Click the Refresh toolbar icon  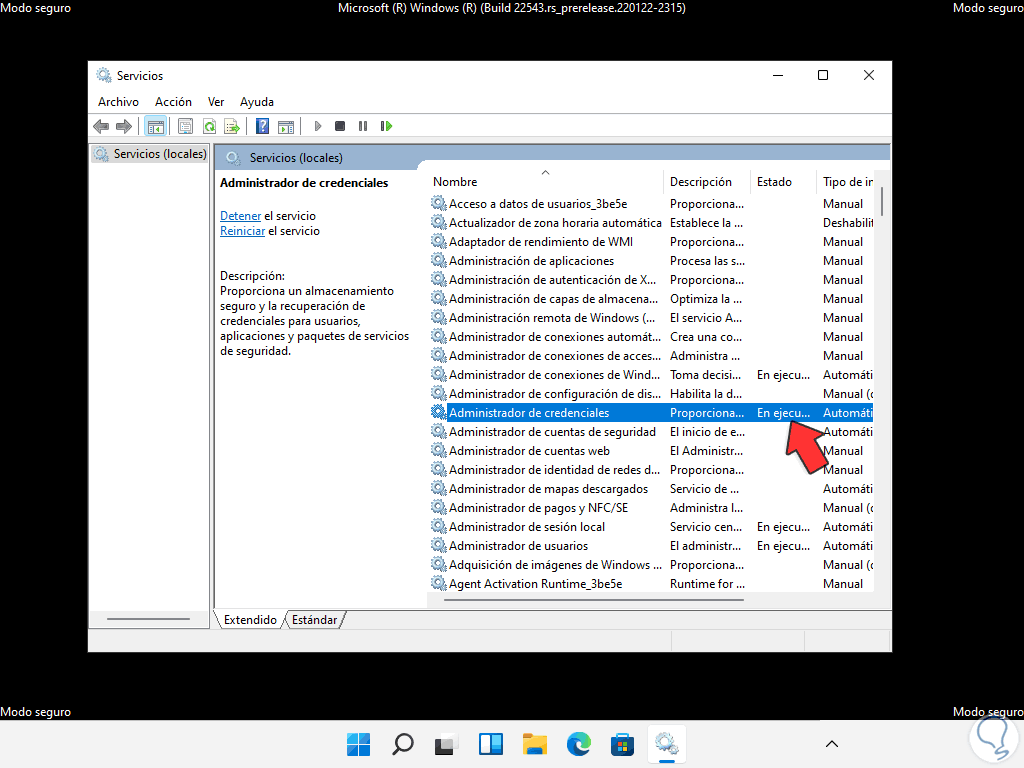point(209,126)
